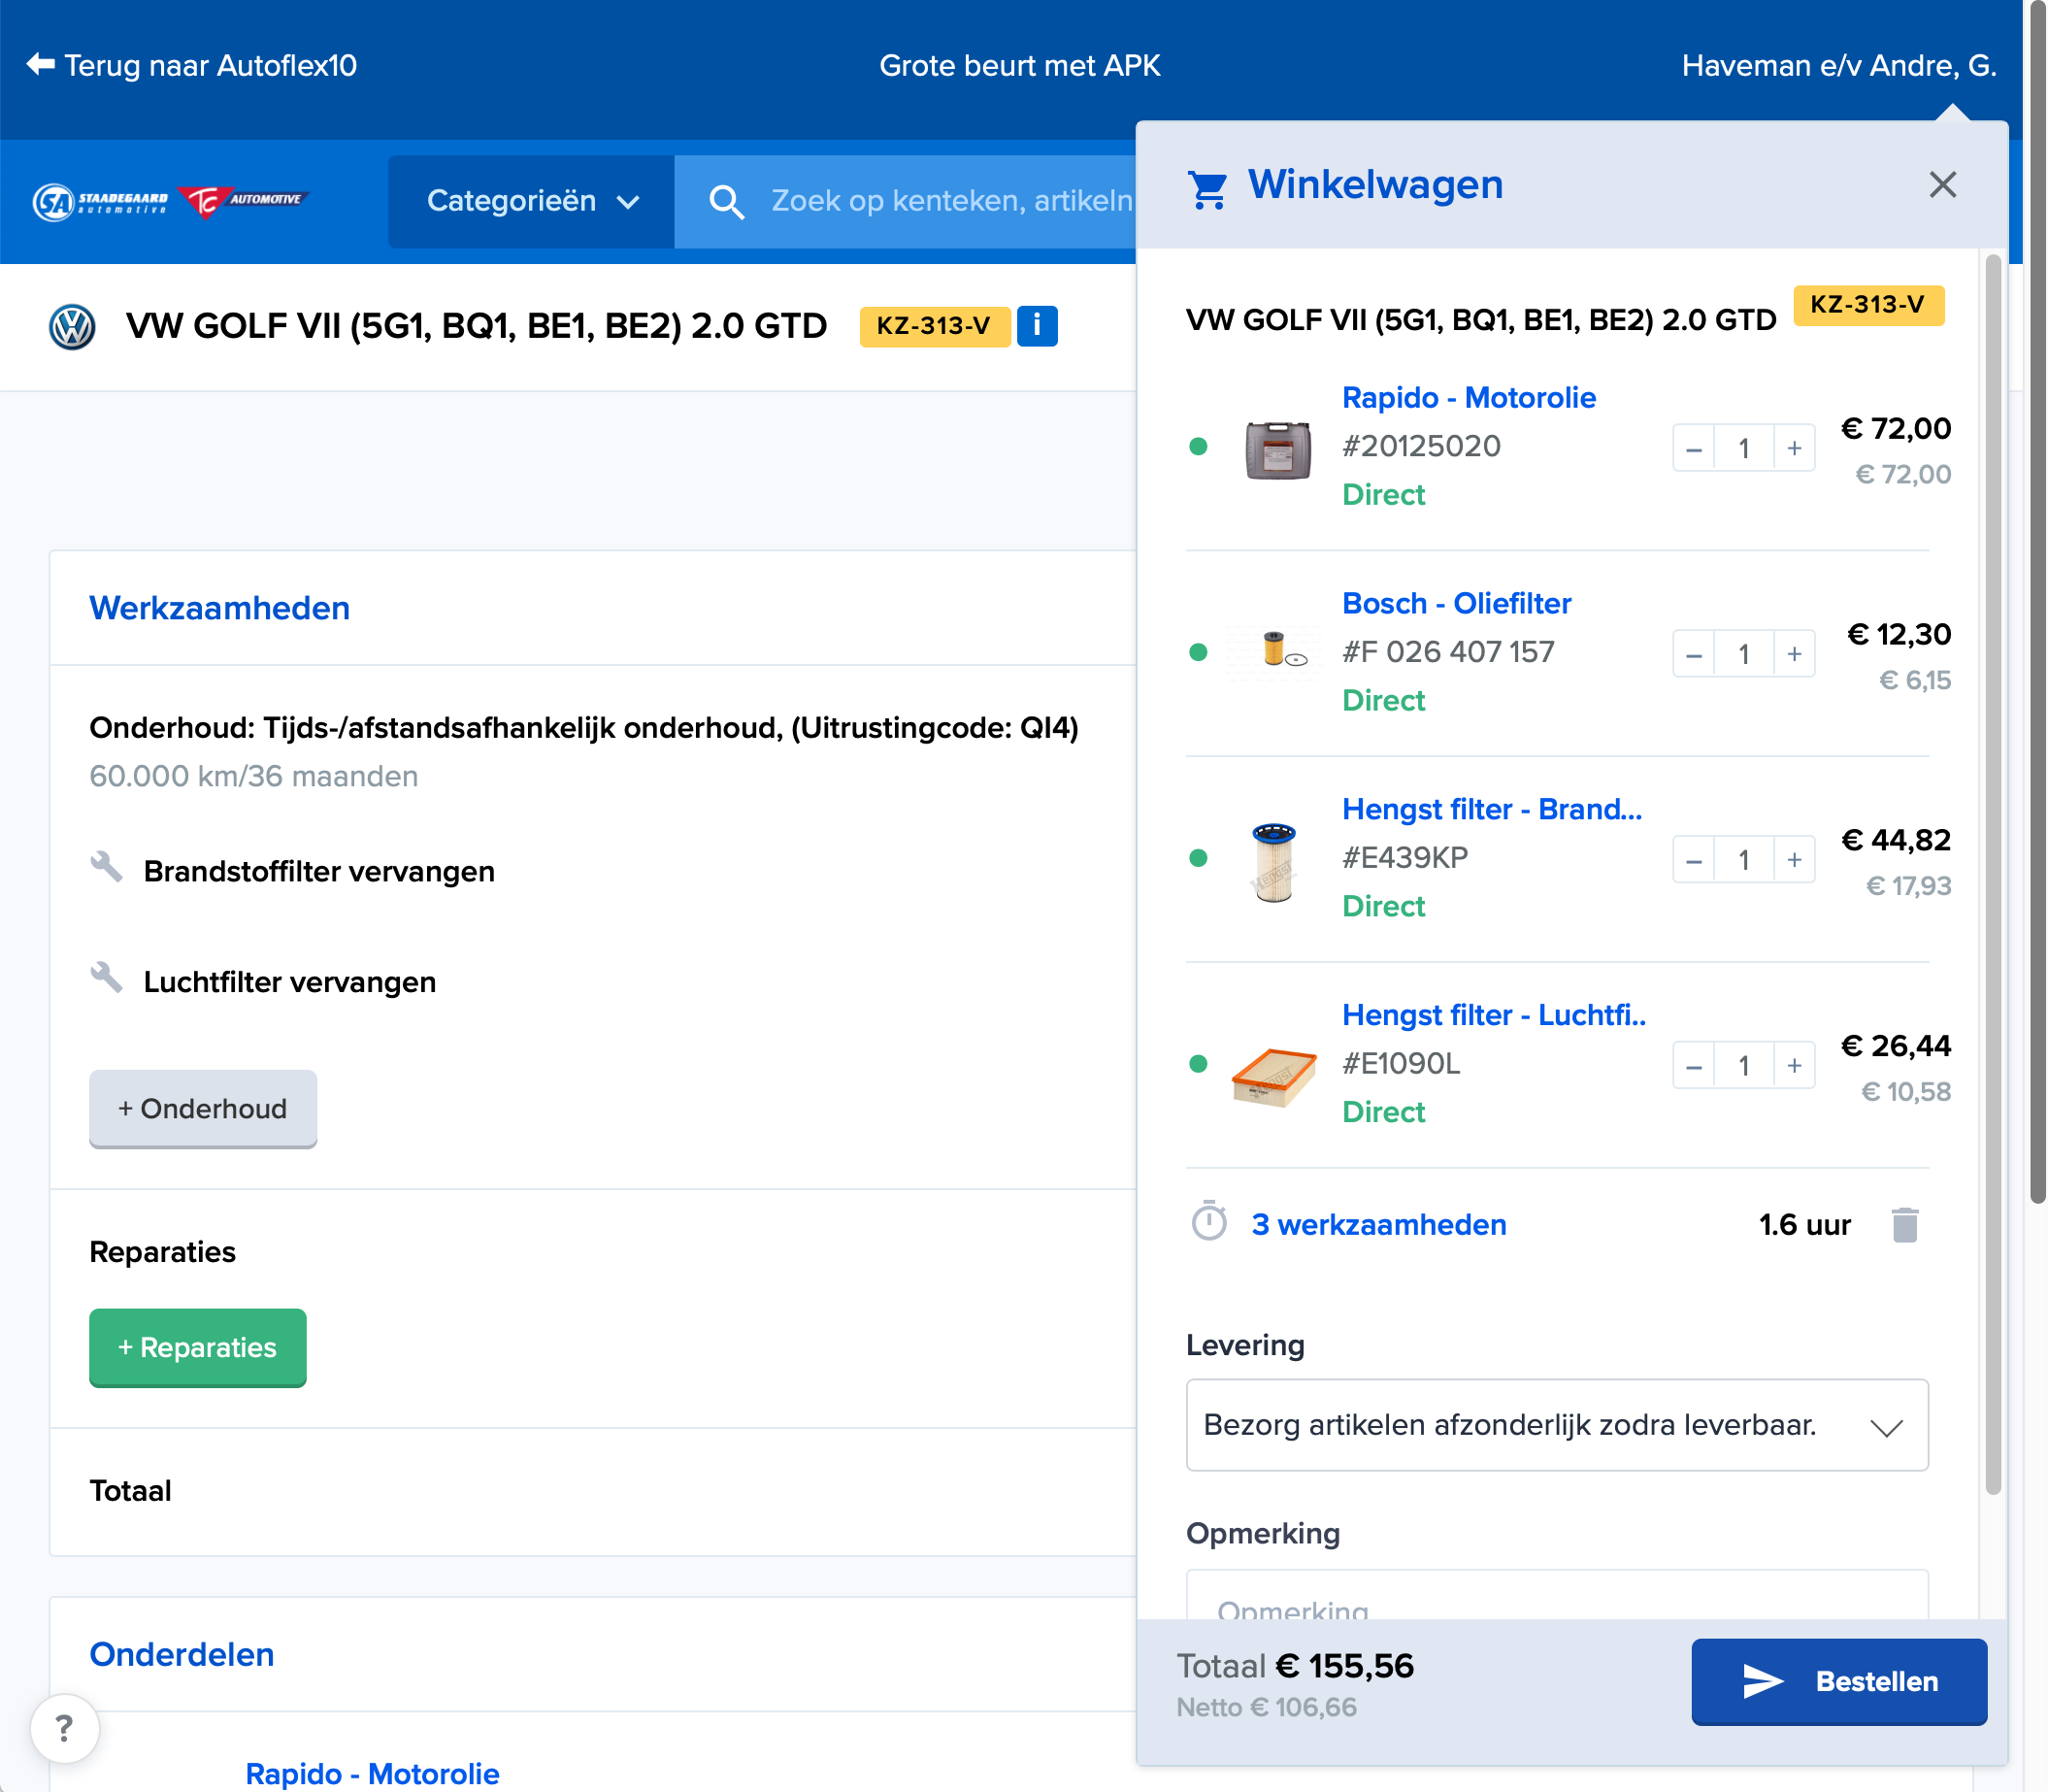The image size is (2048, 1792).
Task: Open the help question mark button
Action: coord(64,1727)
